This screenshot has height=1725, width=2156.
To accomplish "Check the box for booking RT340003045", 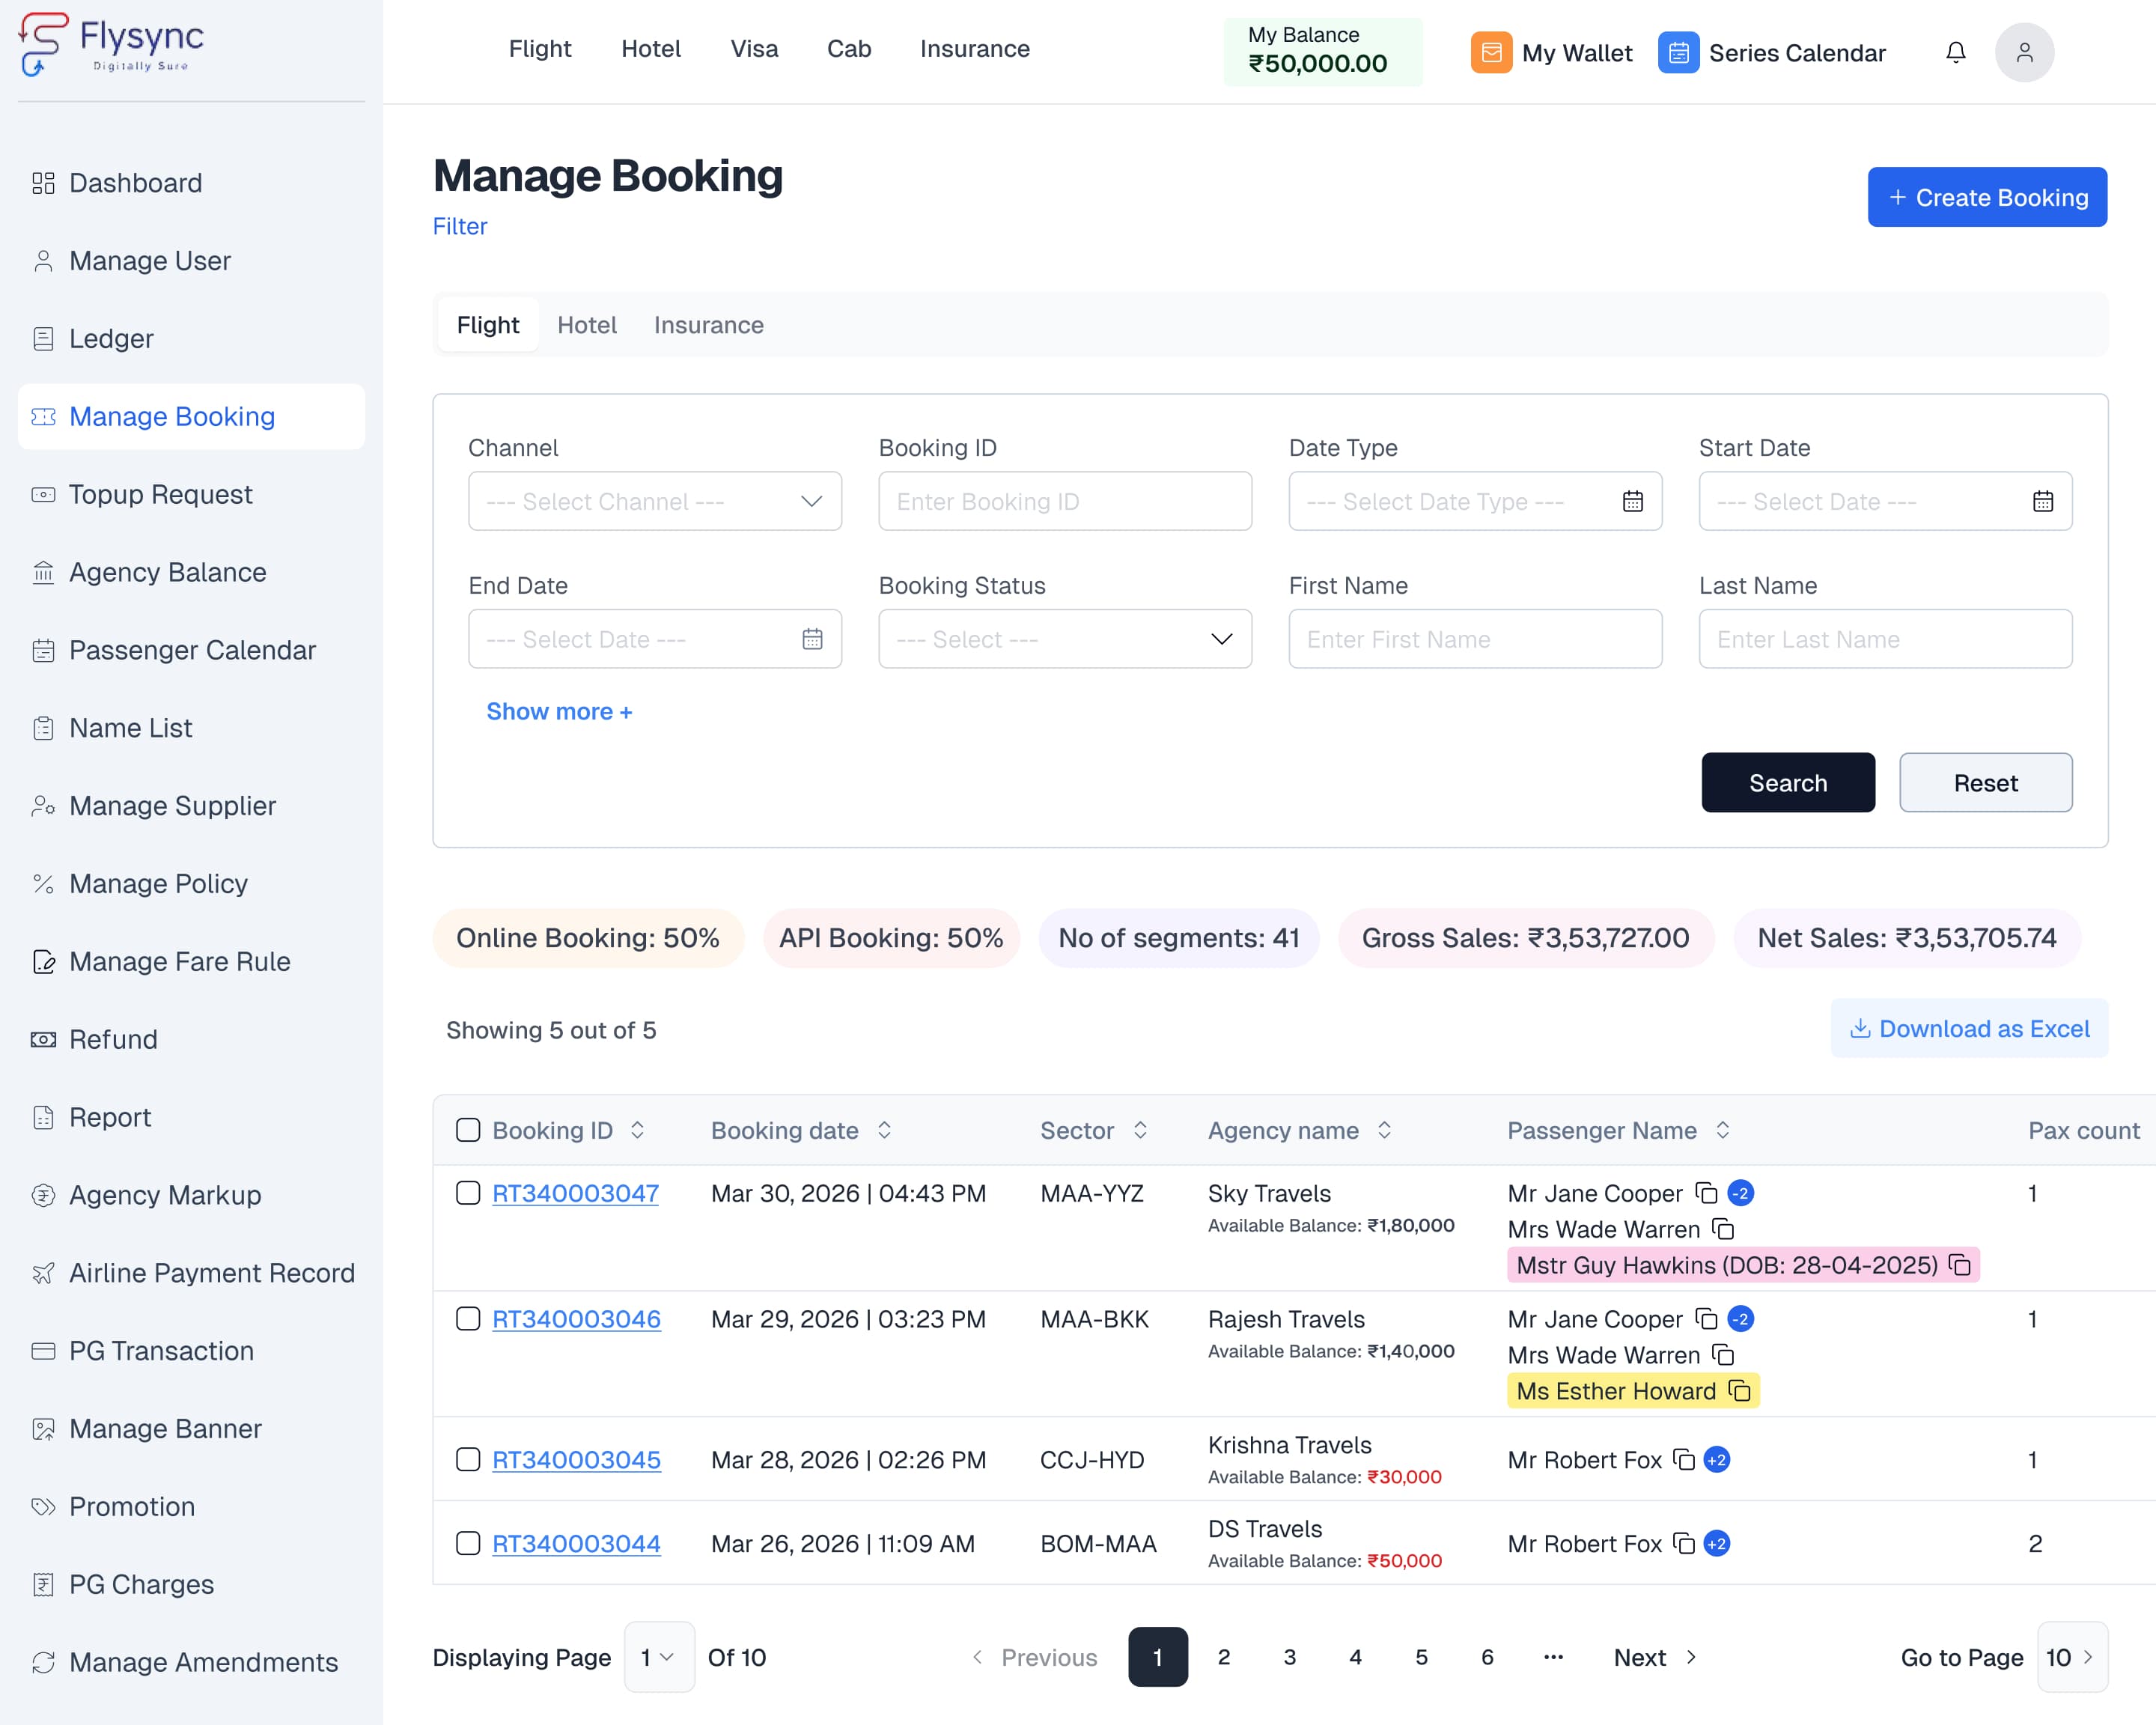I will [x=468, y=1460].
